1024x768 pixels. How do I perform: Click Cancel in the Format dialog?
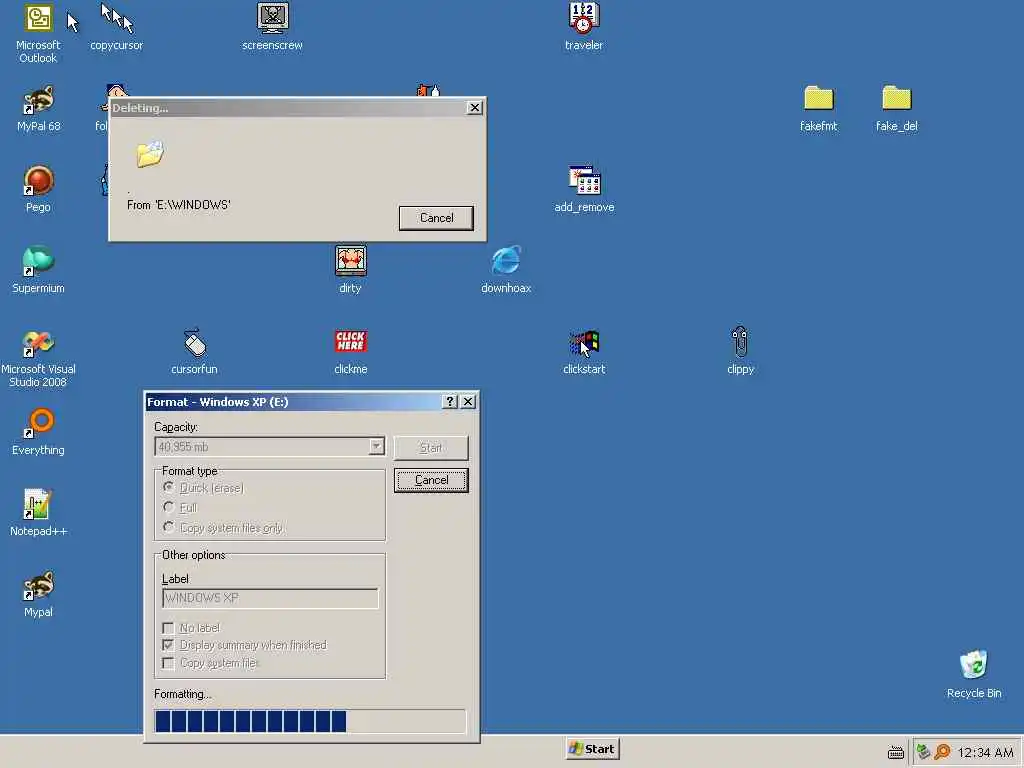coord(431,480)
